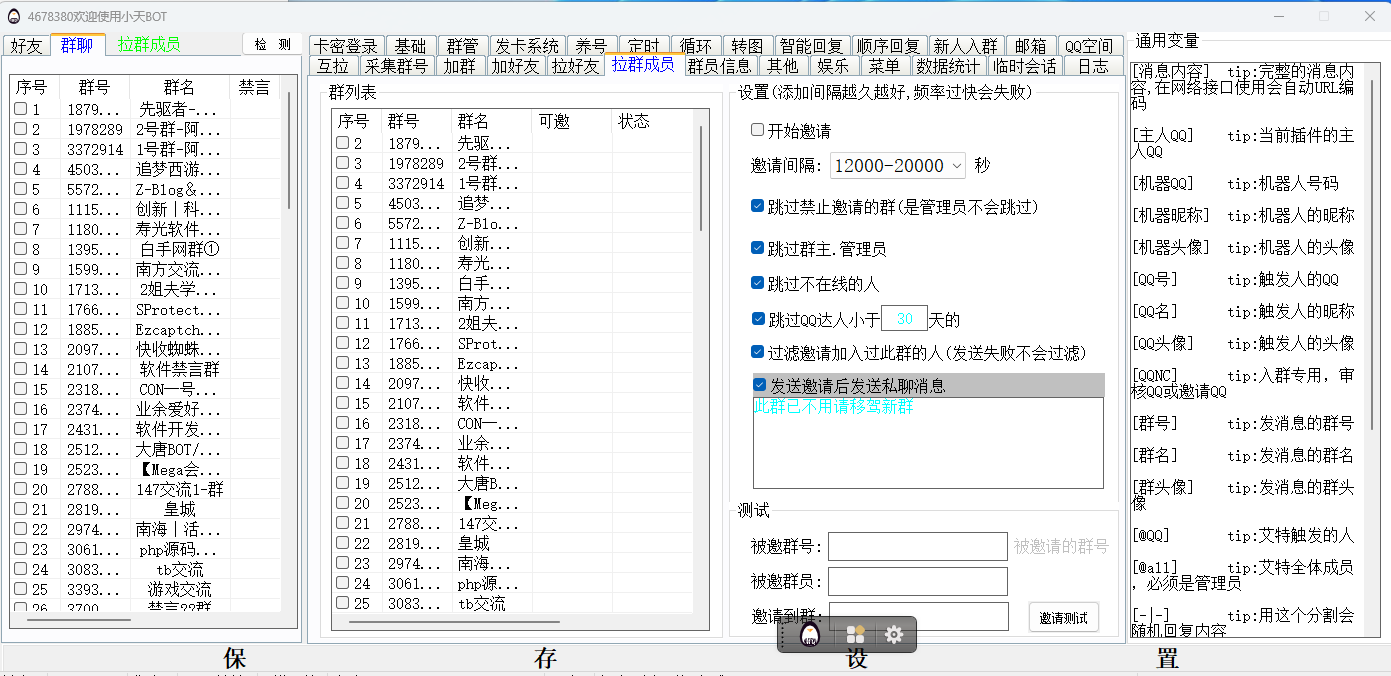Go to the 群管 tab
Screen dimensions: 1391x676
coord(462,46)
